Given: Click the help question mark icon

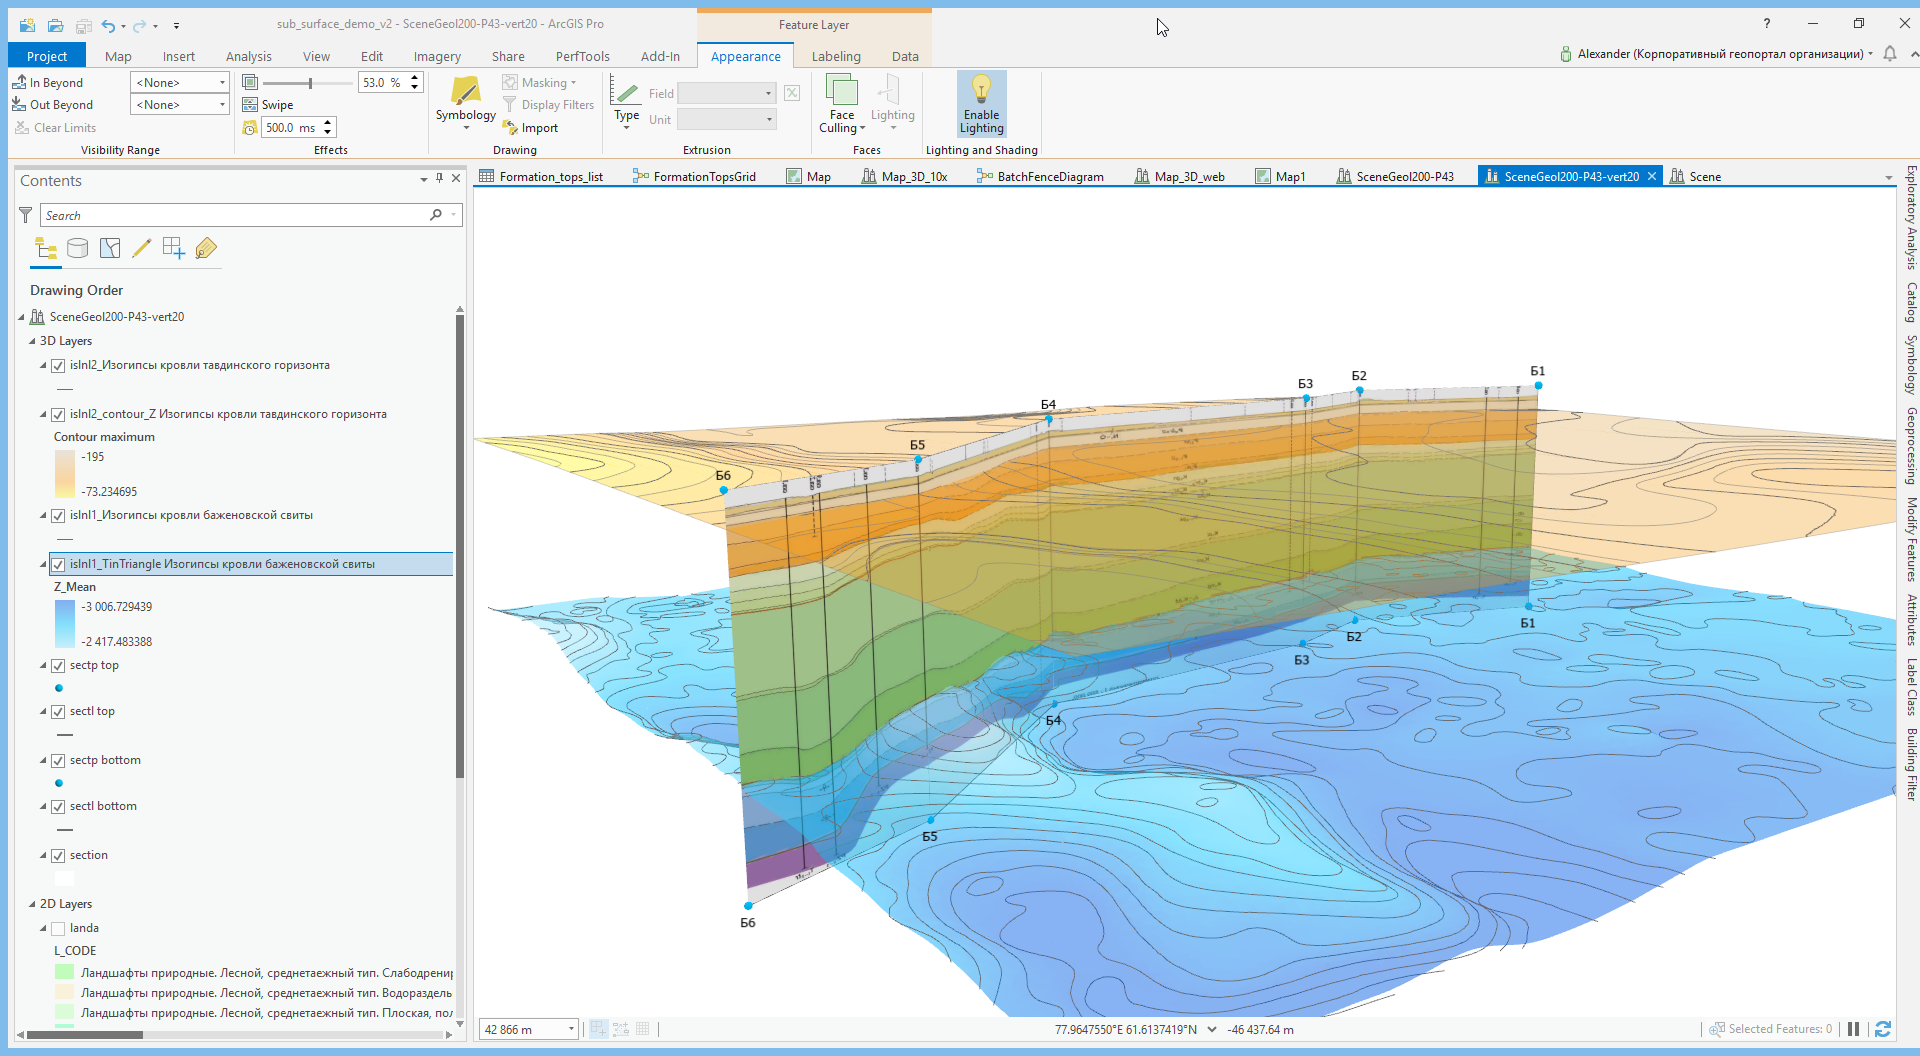Looking at the screenshot, I should pos(1767,24).
